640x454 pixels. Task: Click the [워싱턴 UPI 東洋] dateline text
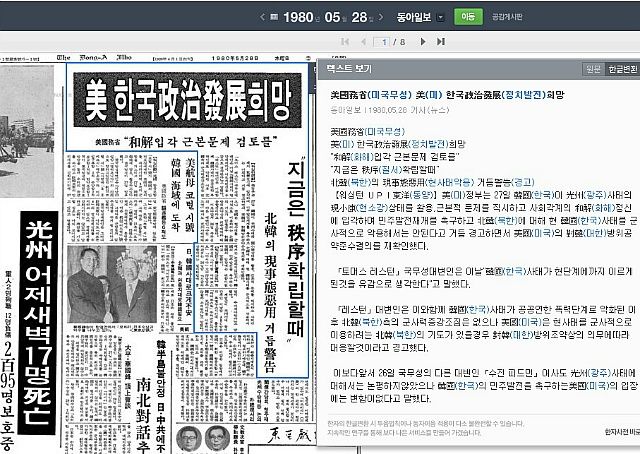pos(386,195)
